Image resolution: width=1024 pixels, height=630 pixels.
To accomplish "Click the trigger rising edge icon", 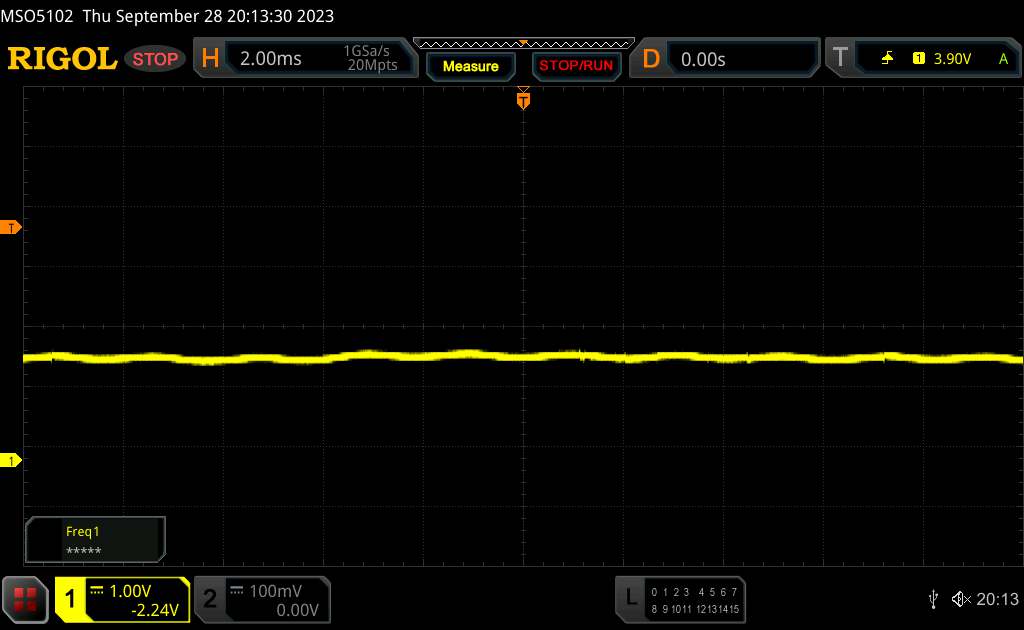I will 887,59.
